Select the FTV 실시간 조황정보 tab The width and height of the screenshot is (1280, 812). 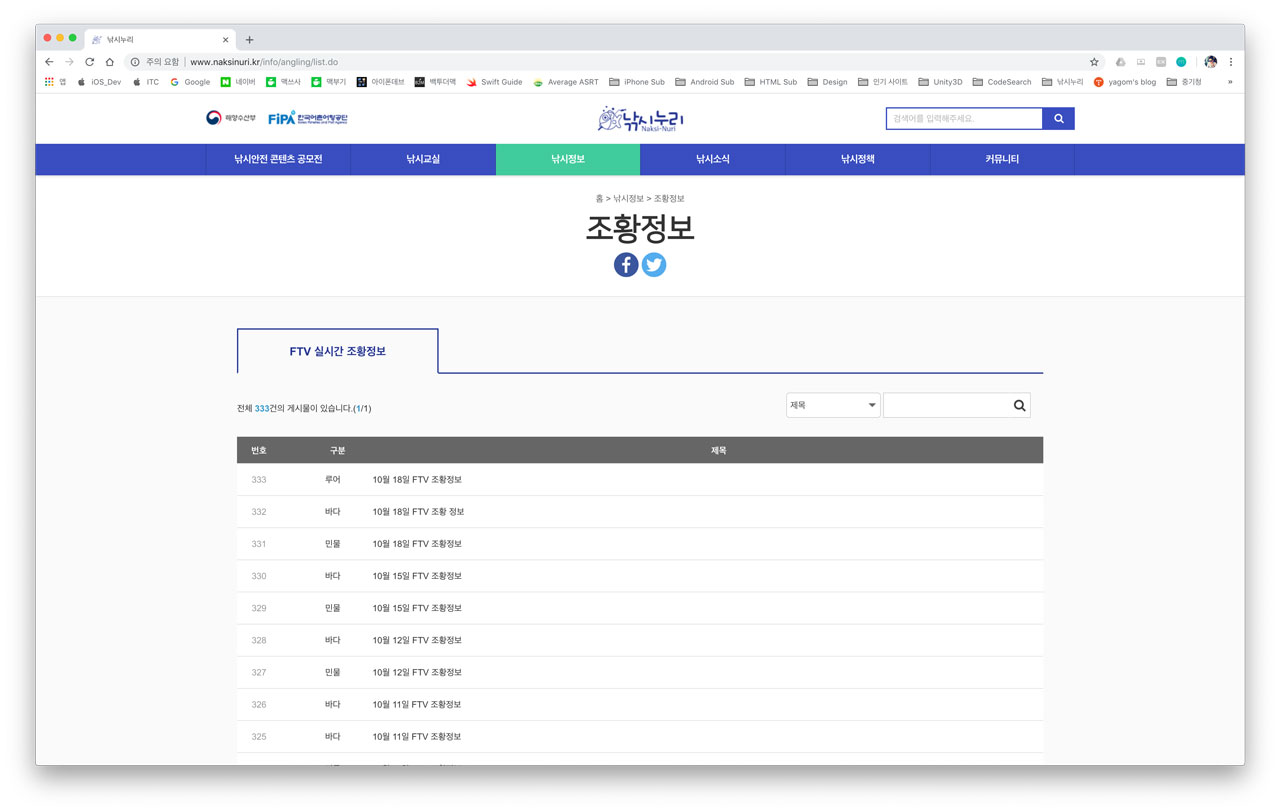[x=337, y=351]
